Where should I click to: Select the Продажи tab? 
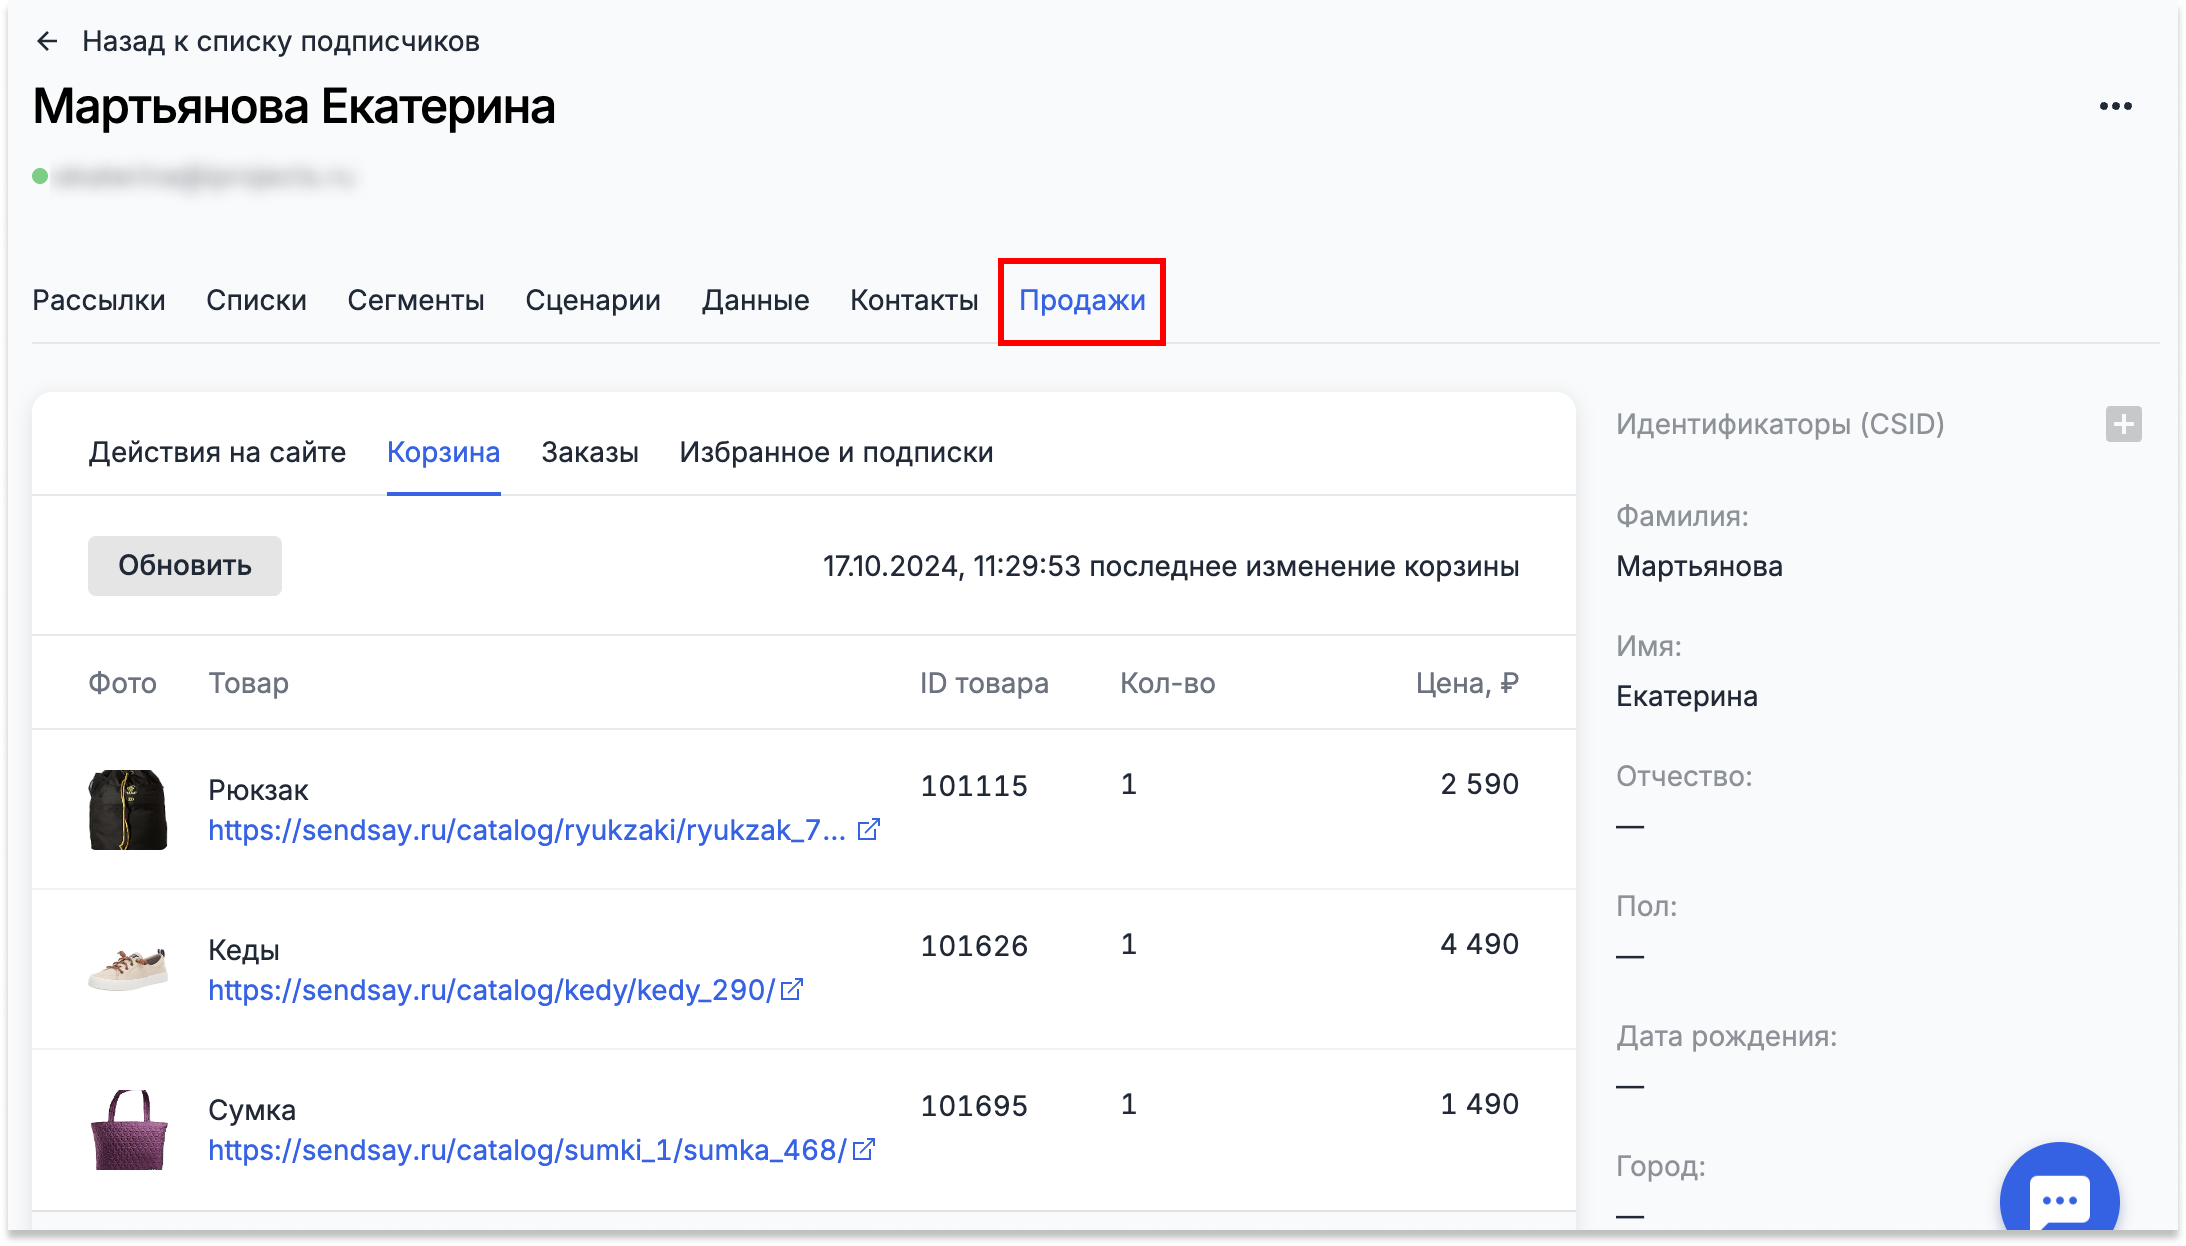[1082, 300]
